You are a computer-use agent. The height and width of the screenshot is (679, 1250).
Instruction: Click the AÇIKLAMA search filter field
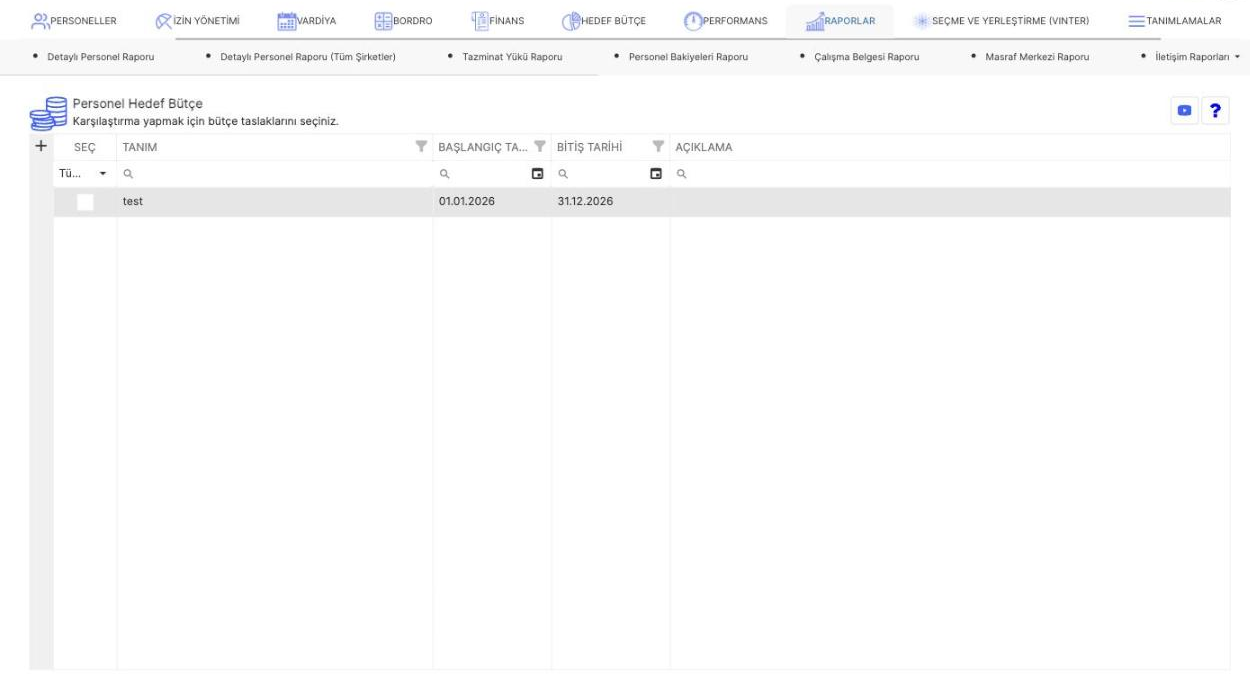pyautogui.click(x=950, y=174)
